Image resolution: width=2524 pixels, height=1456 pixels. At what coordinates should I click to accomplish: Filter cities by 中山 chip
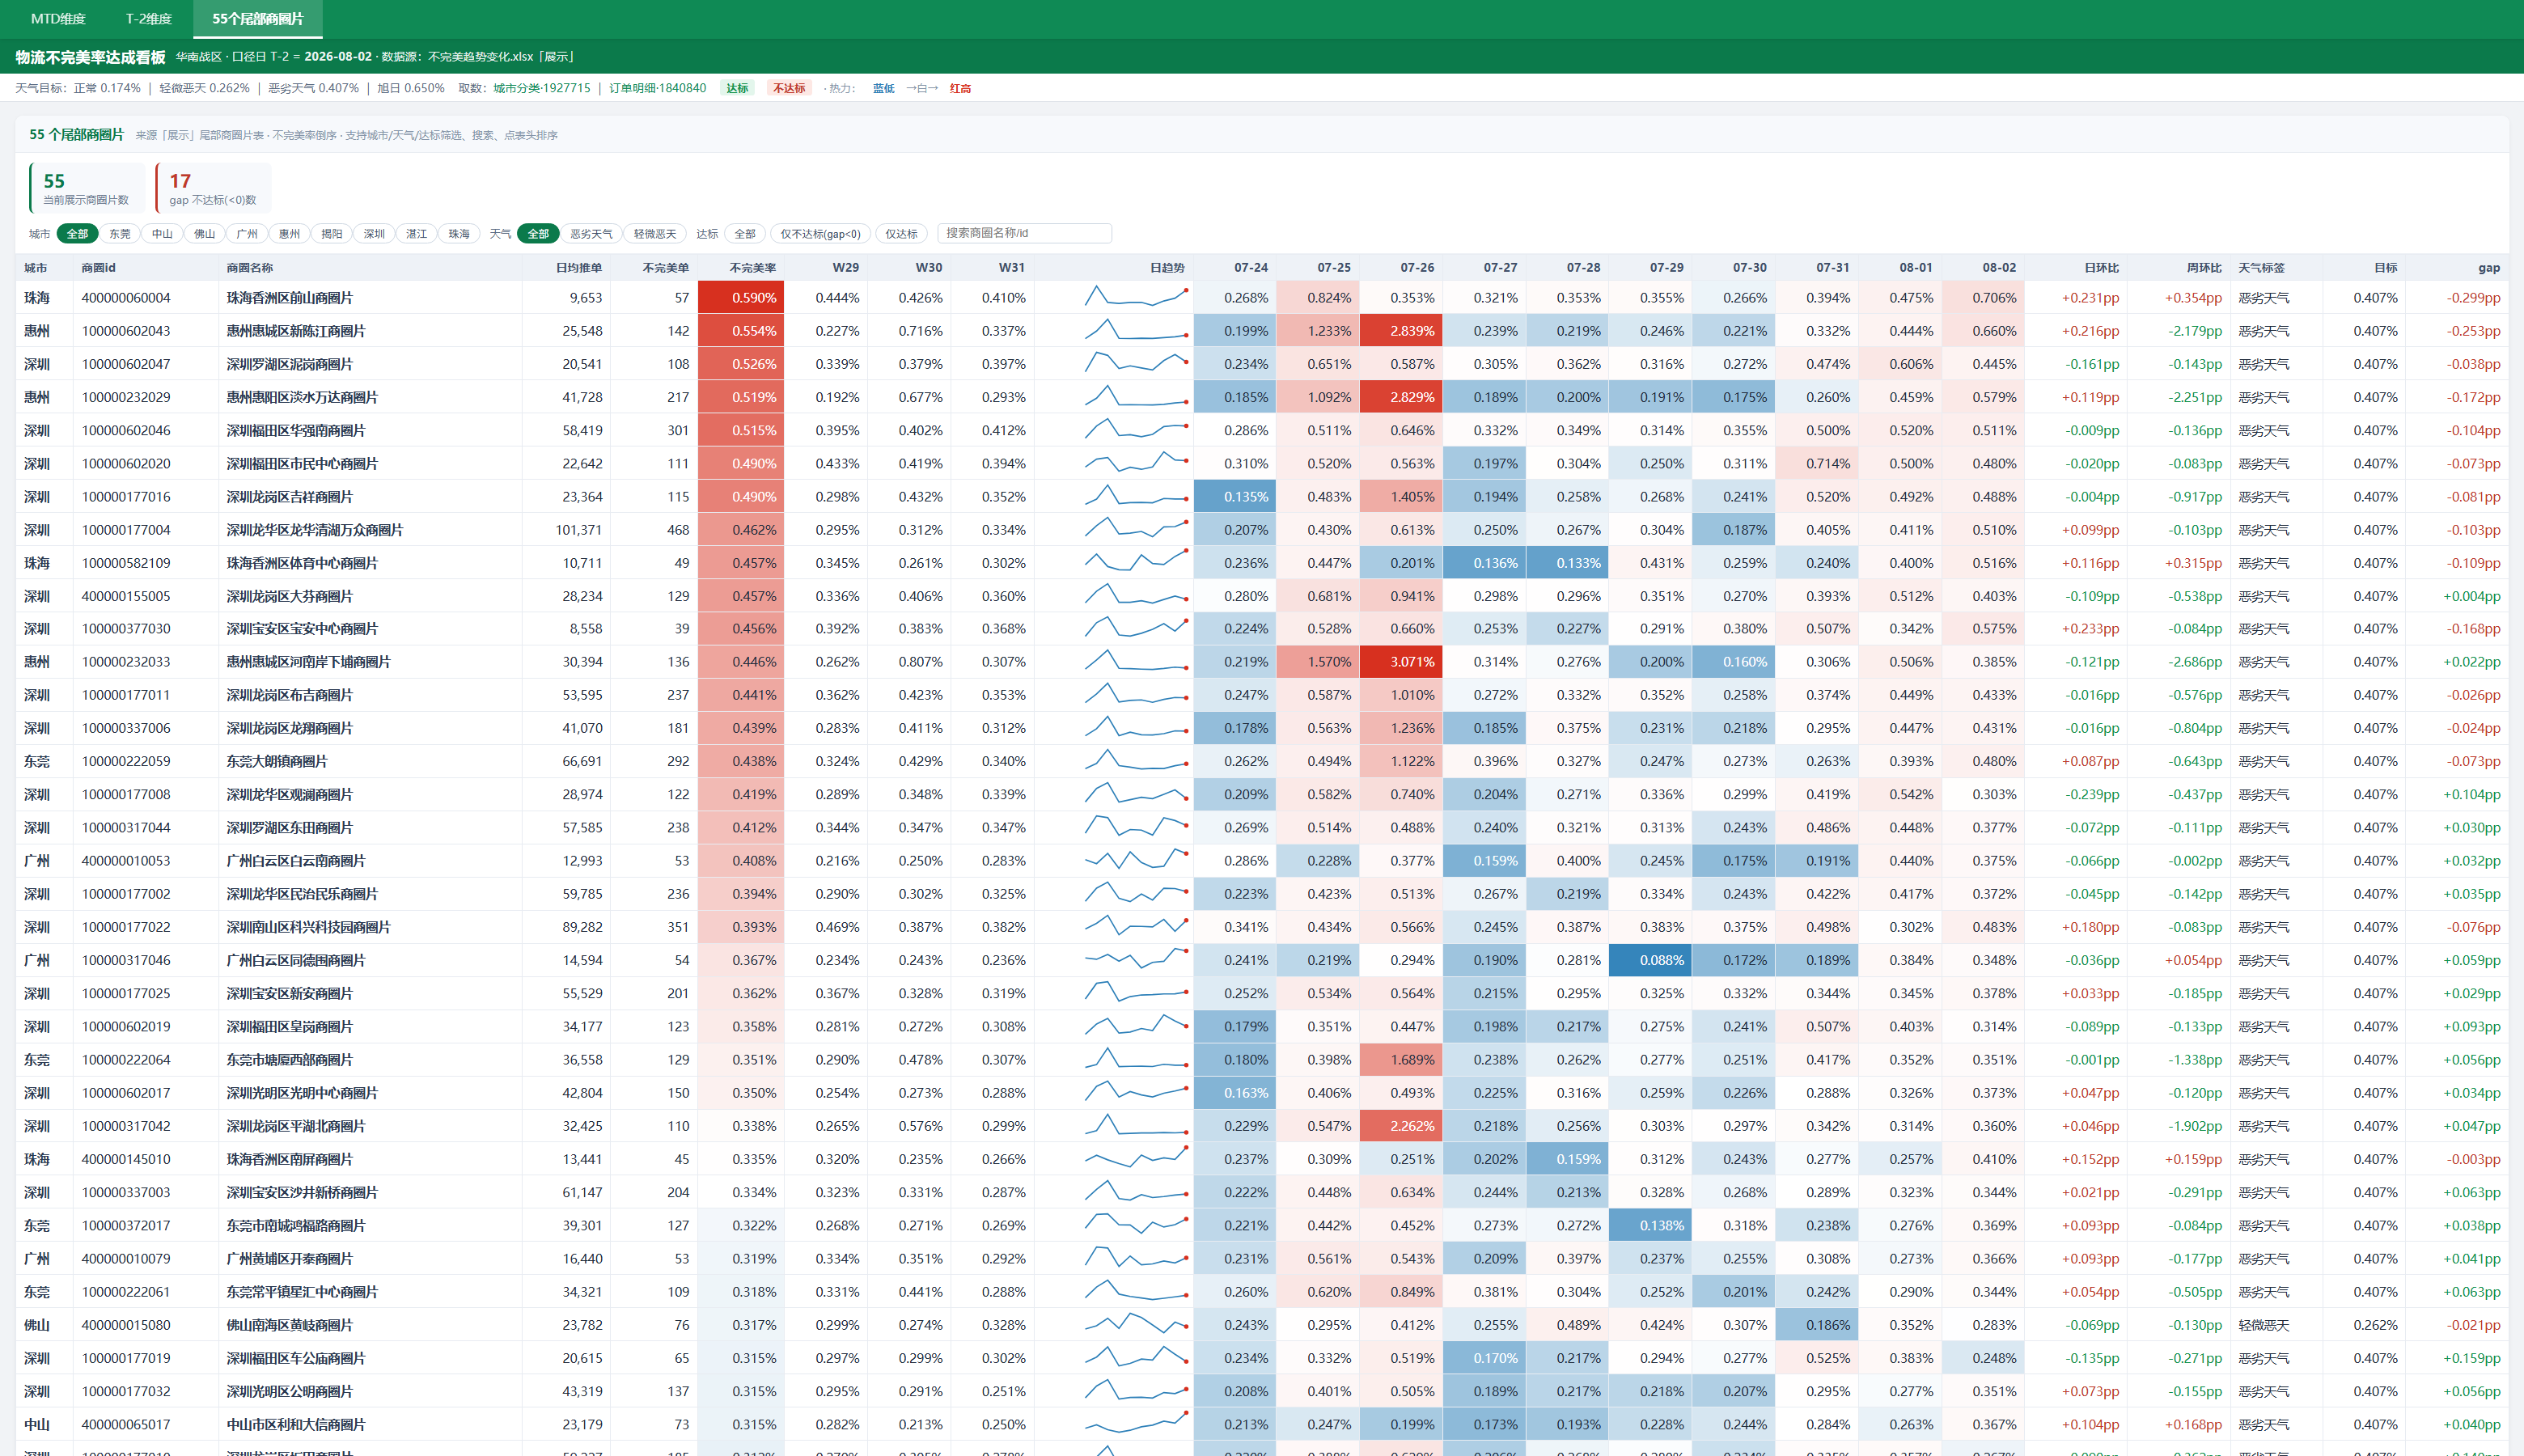tap(162, 234)
